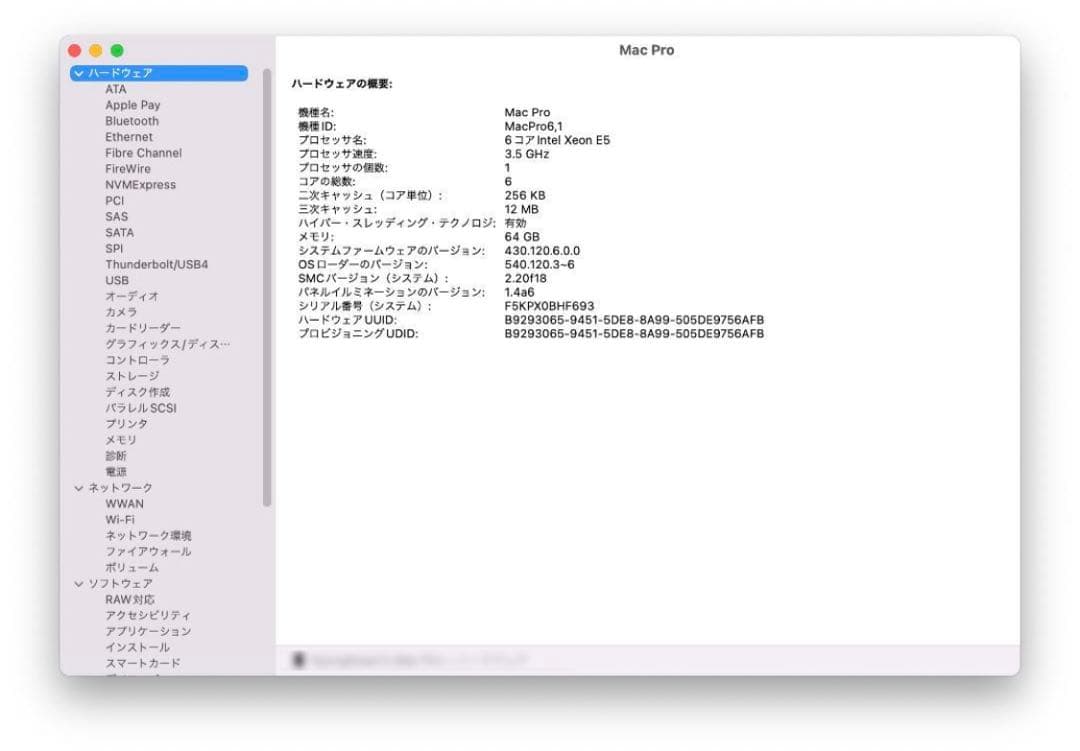Collapse the ハードウェア section
Screen dimensions: 1080x751
click(x=80, y=72)
